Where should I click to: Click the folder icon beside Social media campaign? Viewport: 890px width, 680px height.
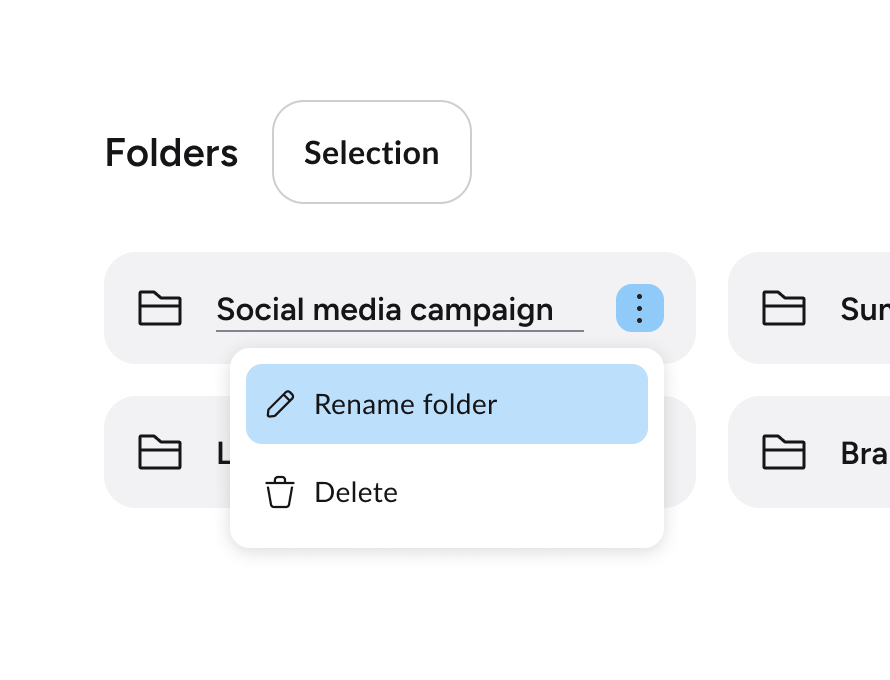point(160,309)
